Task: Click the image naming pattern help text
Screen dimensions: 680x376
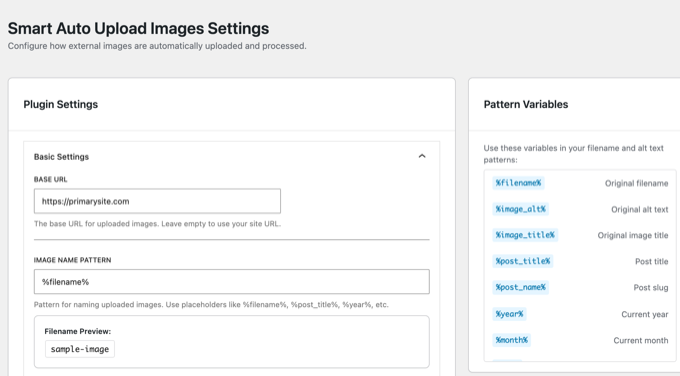Action: click(211, 304)
